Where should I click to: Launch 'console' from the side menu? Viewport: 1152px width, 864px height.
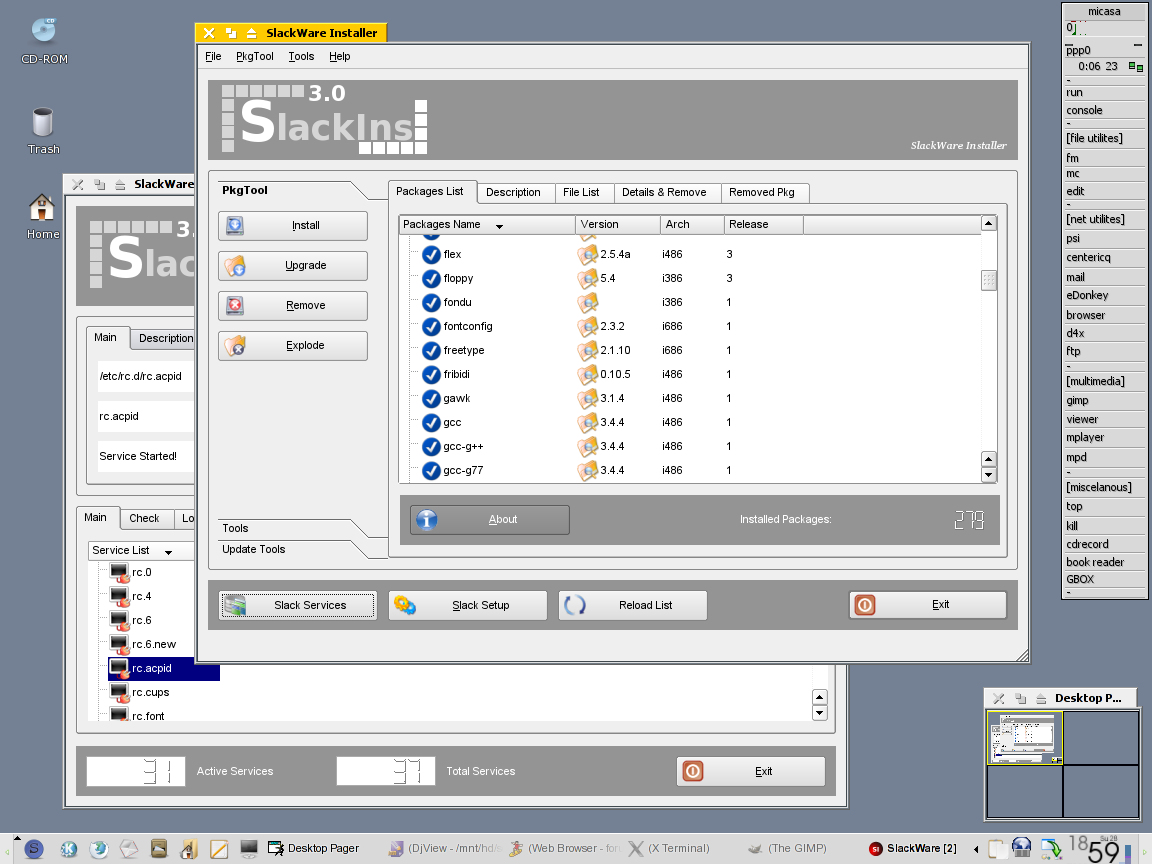pyautogui.click(x=1104, y=110)
